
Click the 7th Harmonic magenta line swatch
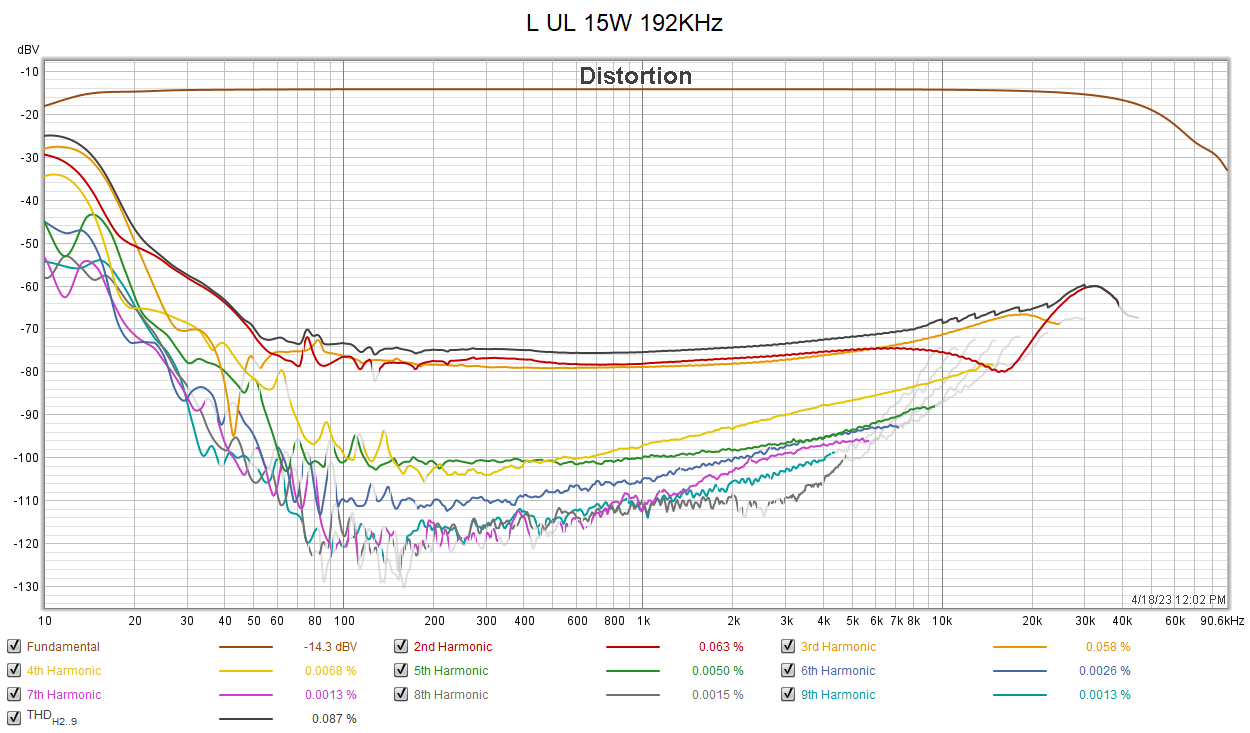pyautogui.click(x=245, y=695)
